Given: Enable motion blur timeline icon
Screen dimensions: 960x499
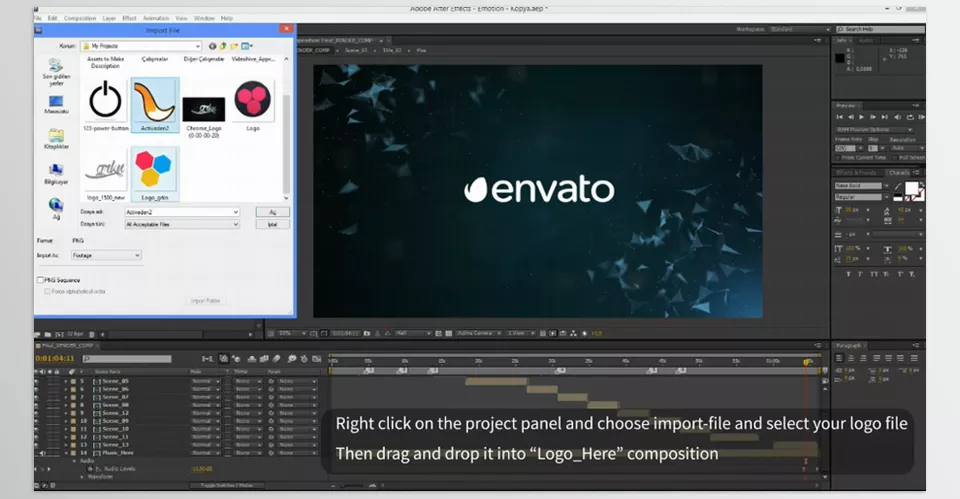Looking at the screenshot, I should [x=277, y=359].
